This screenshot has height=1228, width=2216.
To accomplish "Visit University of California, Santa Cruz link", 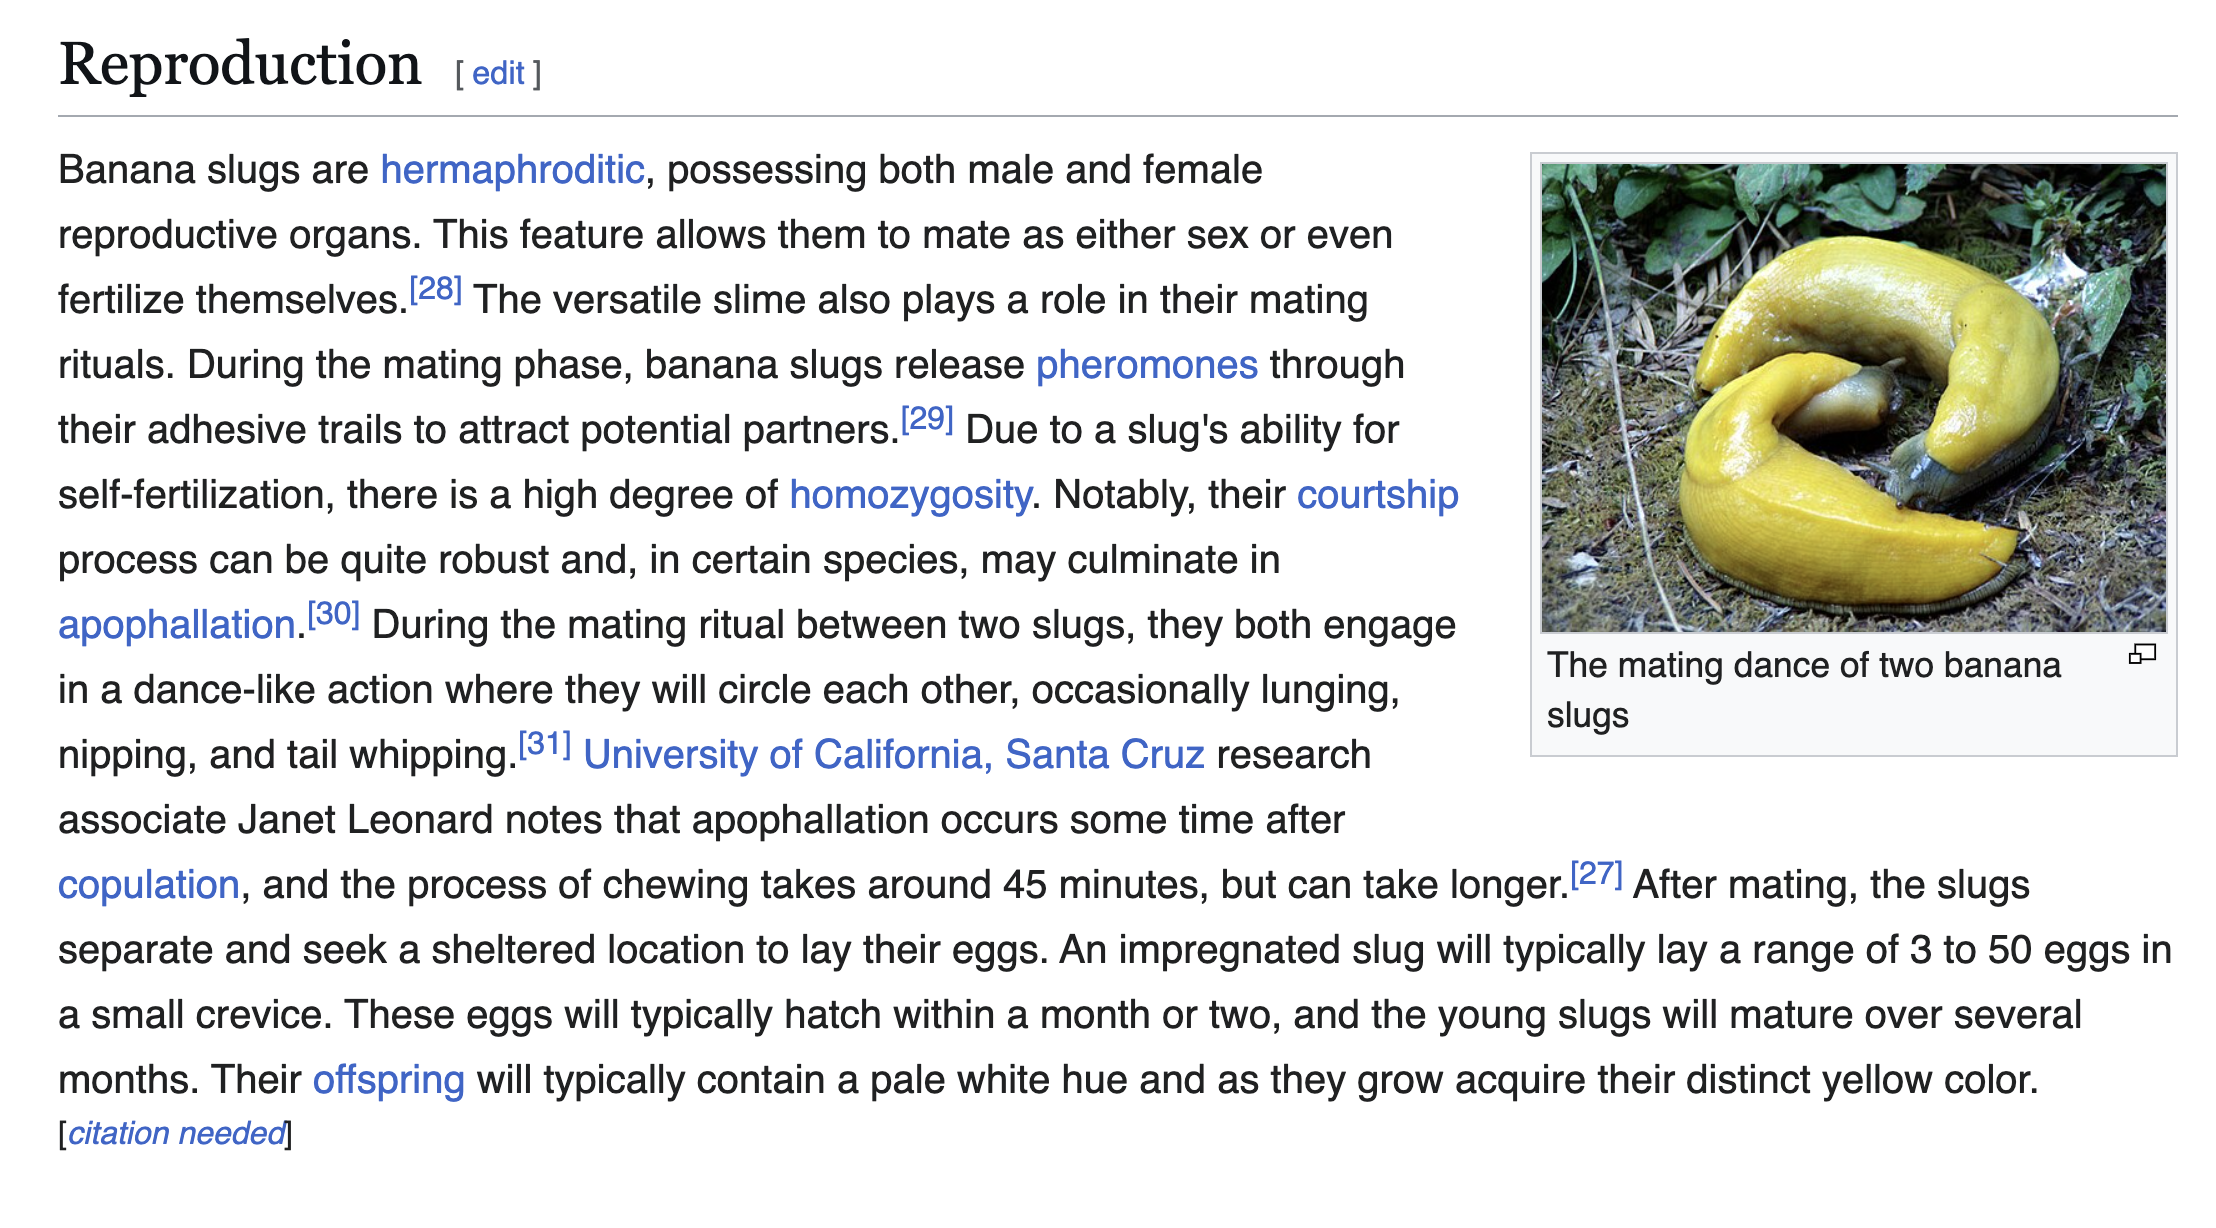I will [893, 755].
